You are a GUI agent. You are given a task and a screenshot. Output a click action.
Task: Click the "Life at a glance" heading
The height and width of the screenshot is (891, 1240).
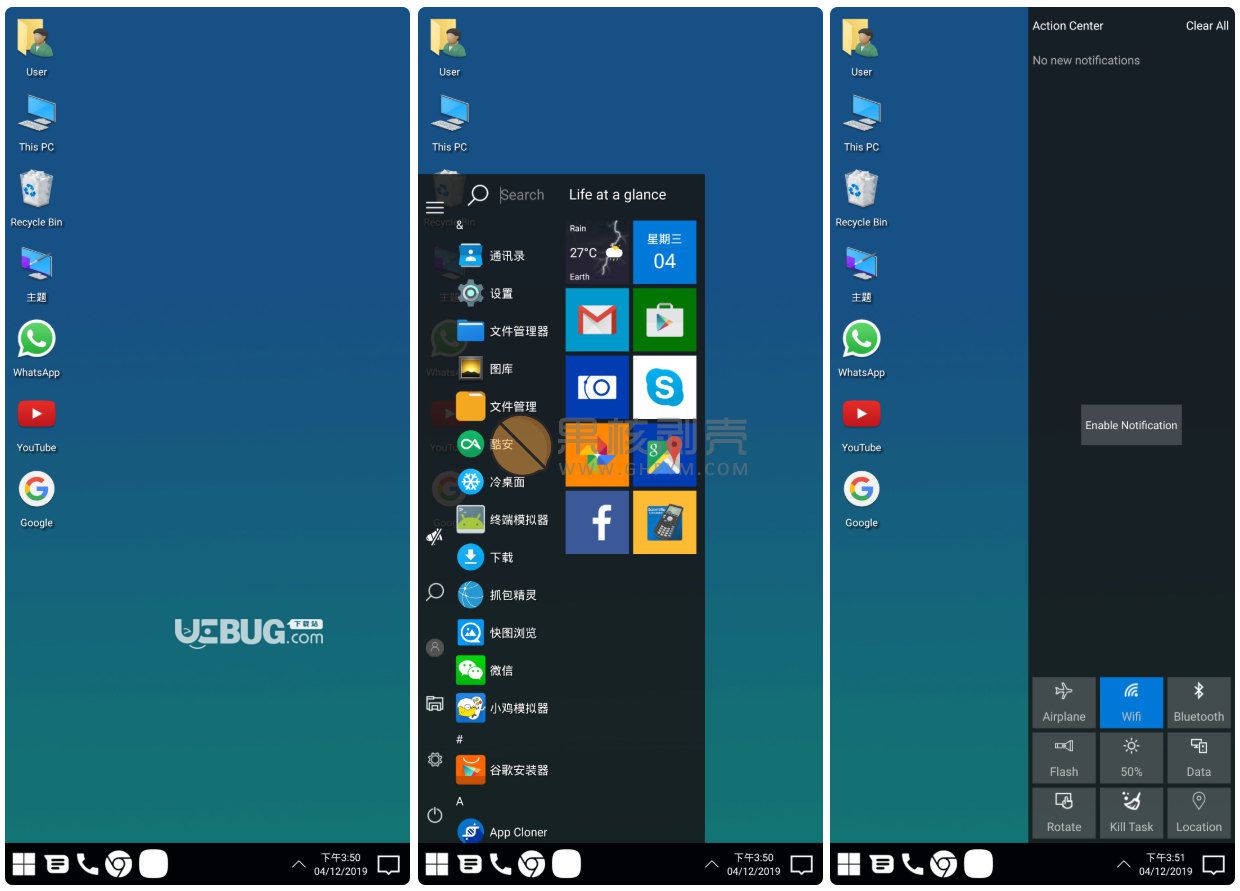617,195
